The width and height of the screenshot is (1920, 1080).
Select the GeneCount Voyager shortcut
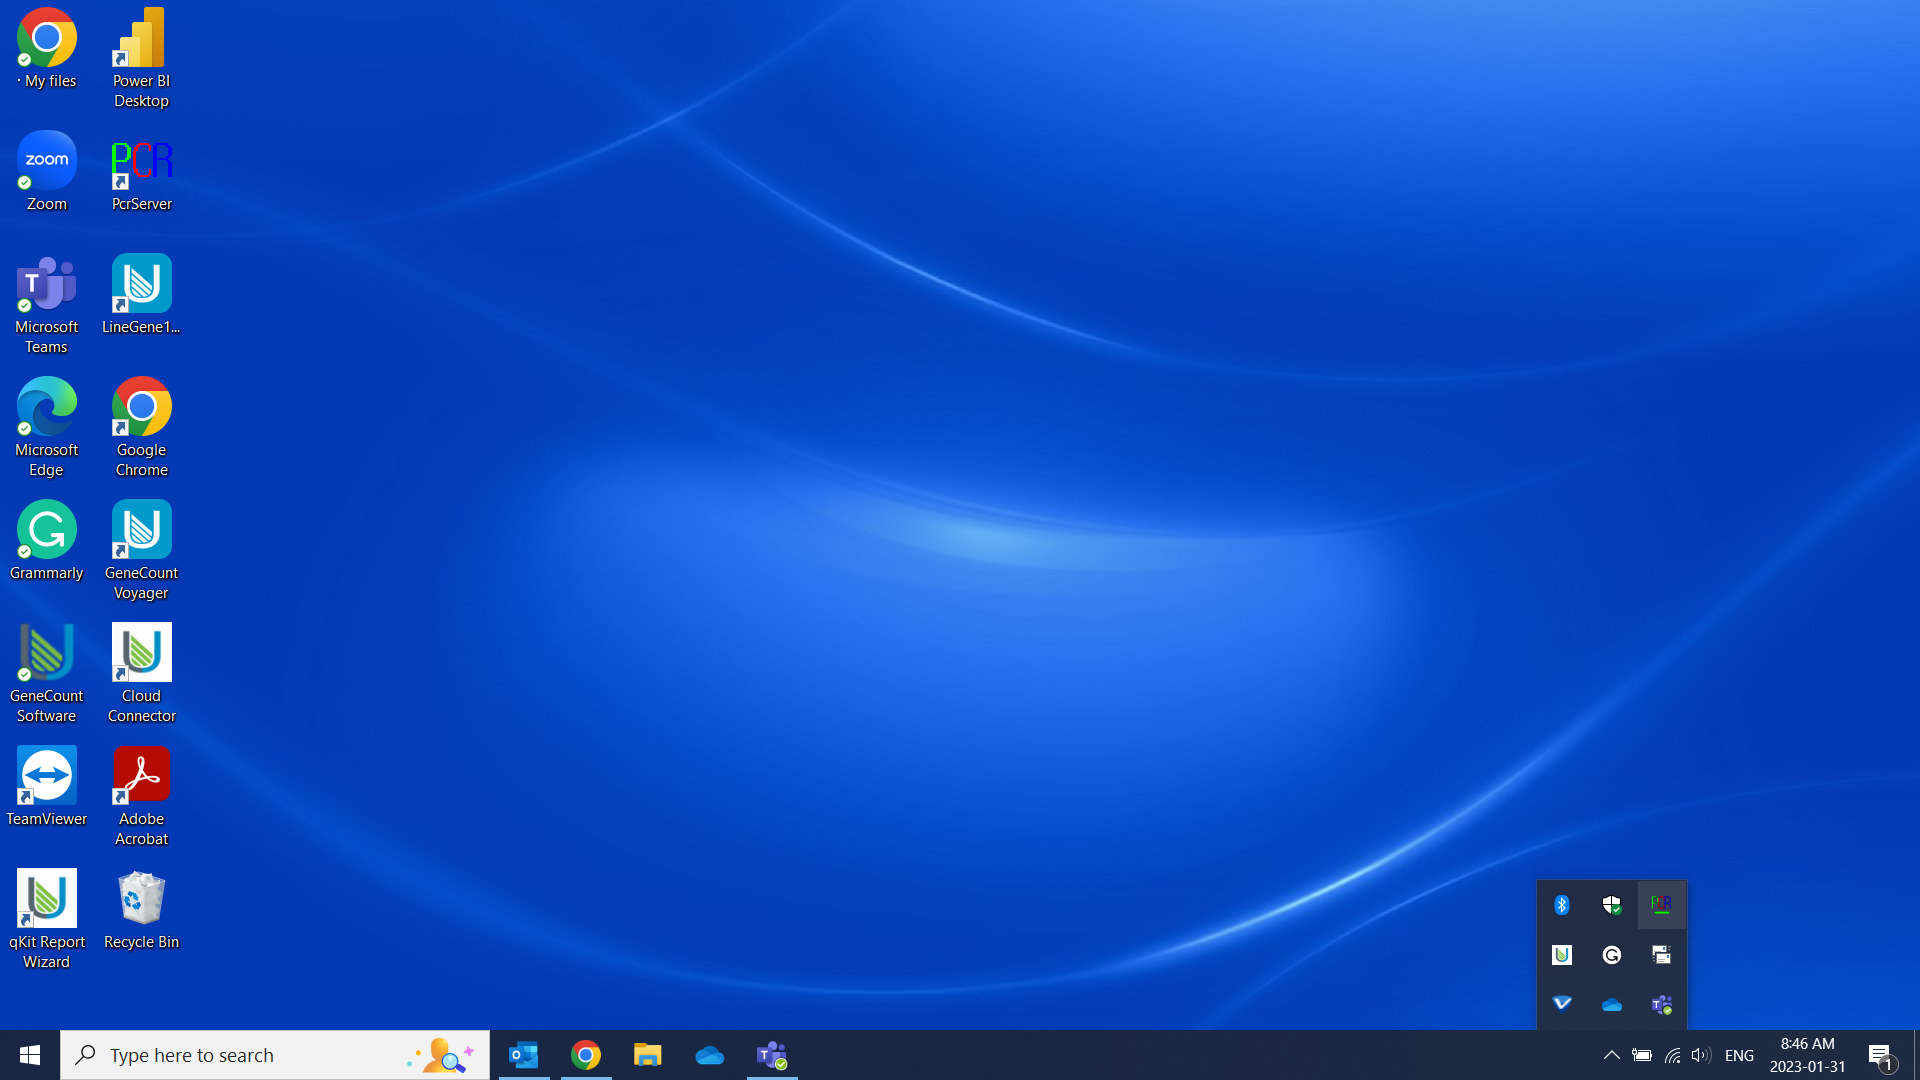[x=141, y=550]
